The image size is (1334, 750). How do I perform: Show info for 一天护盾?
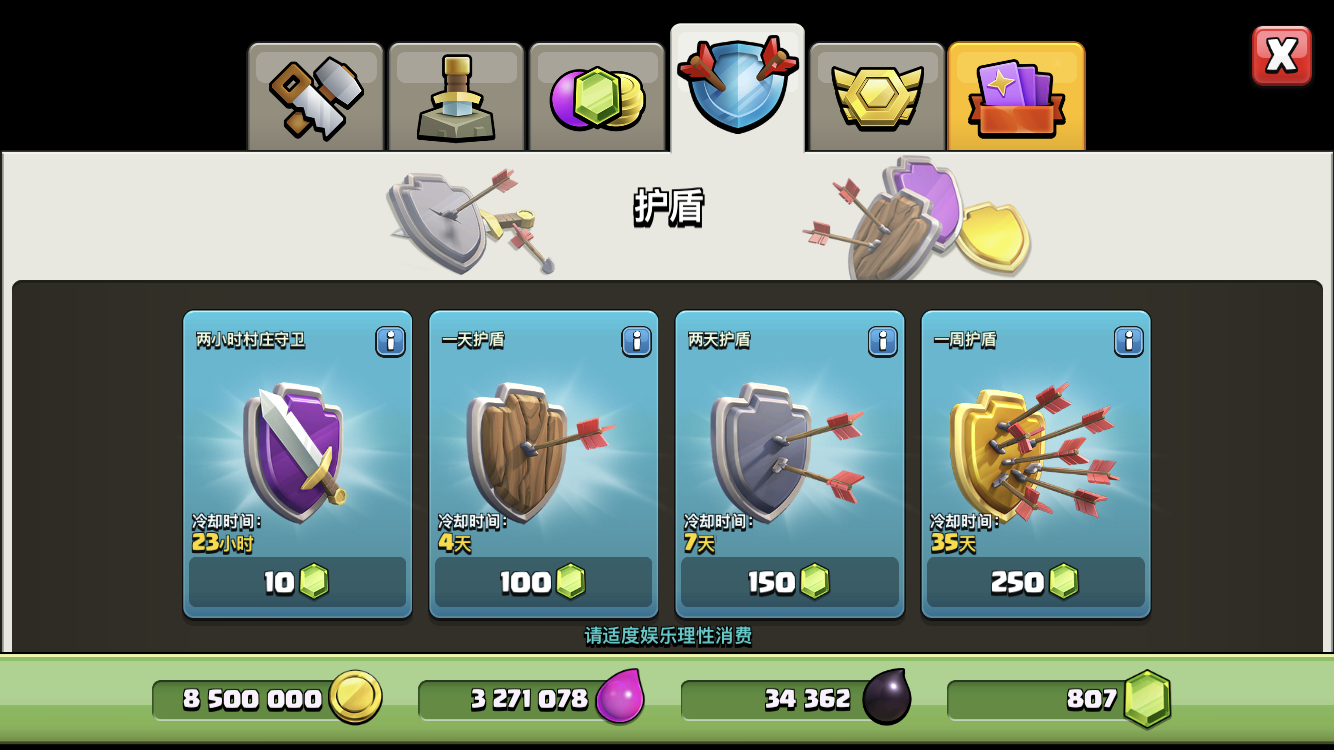tap(636, 341)
